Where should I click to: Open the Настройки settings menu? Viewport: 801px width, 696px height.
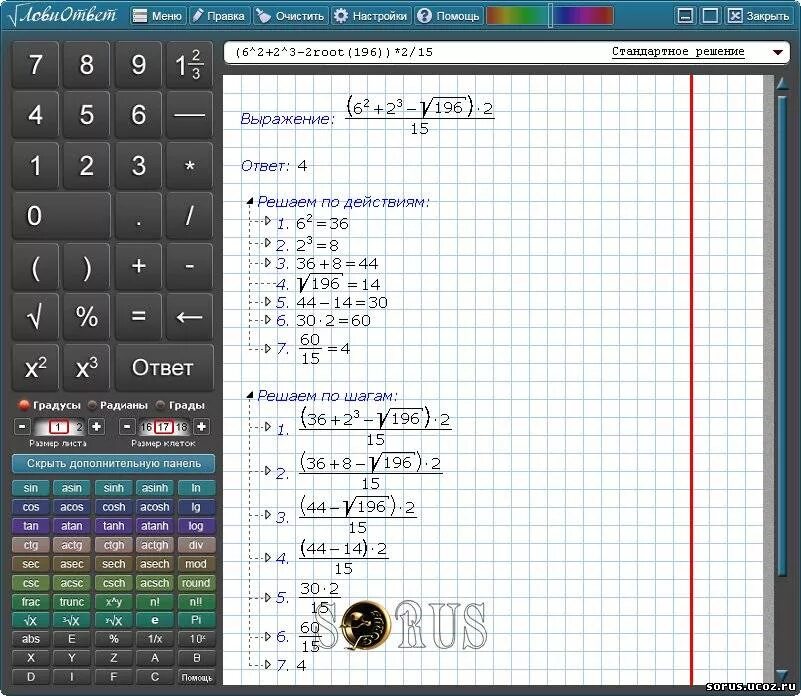pos(371,16)
